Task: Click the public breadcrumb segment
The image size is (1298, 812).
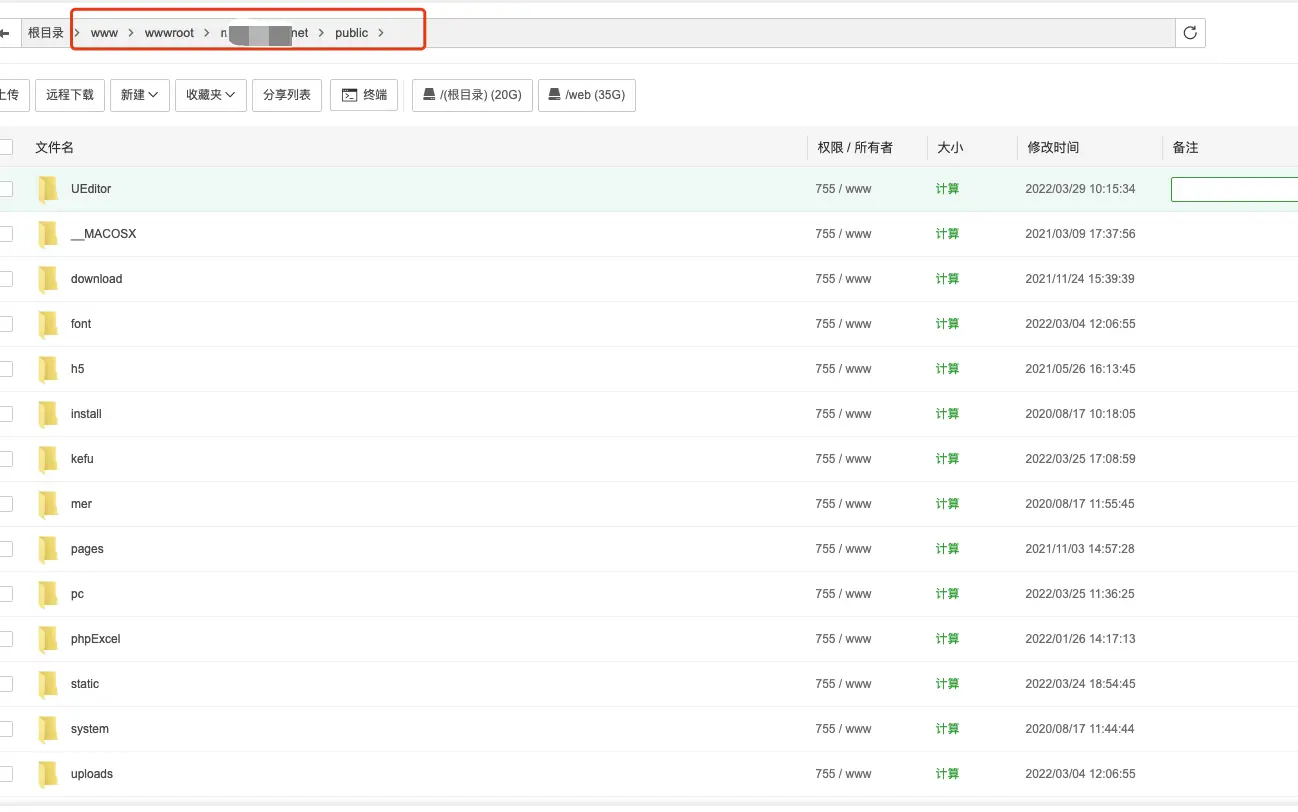Action: click(x=352, y=33)
